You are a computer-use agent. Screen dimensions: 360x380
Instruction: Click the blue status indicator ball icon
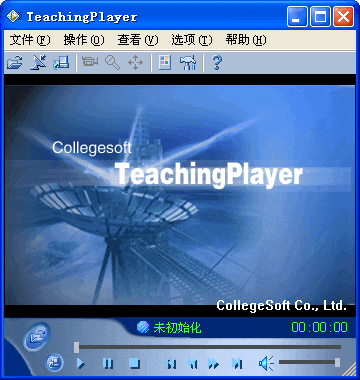pyautogui.click(x=143, y=327)
